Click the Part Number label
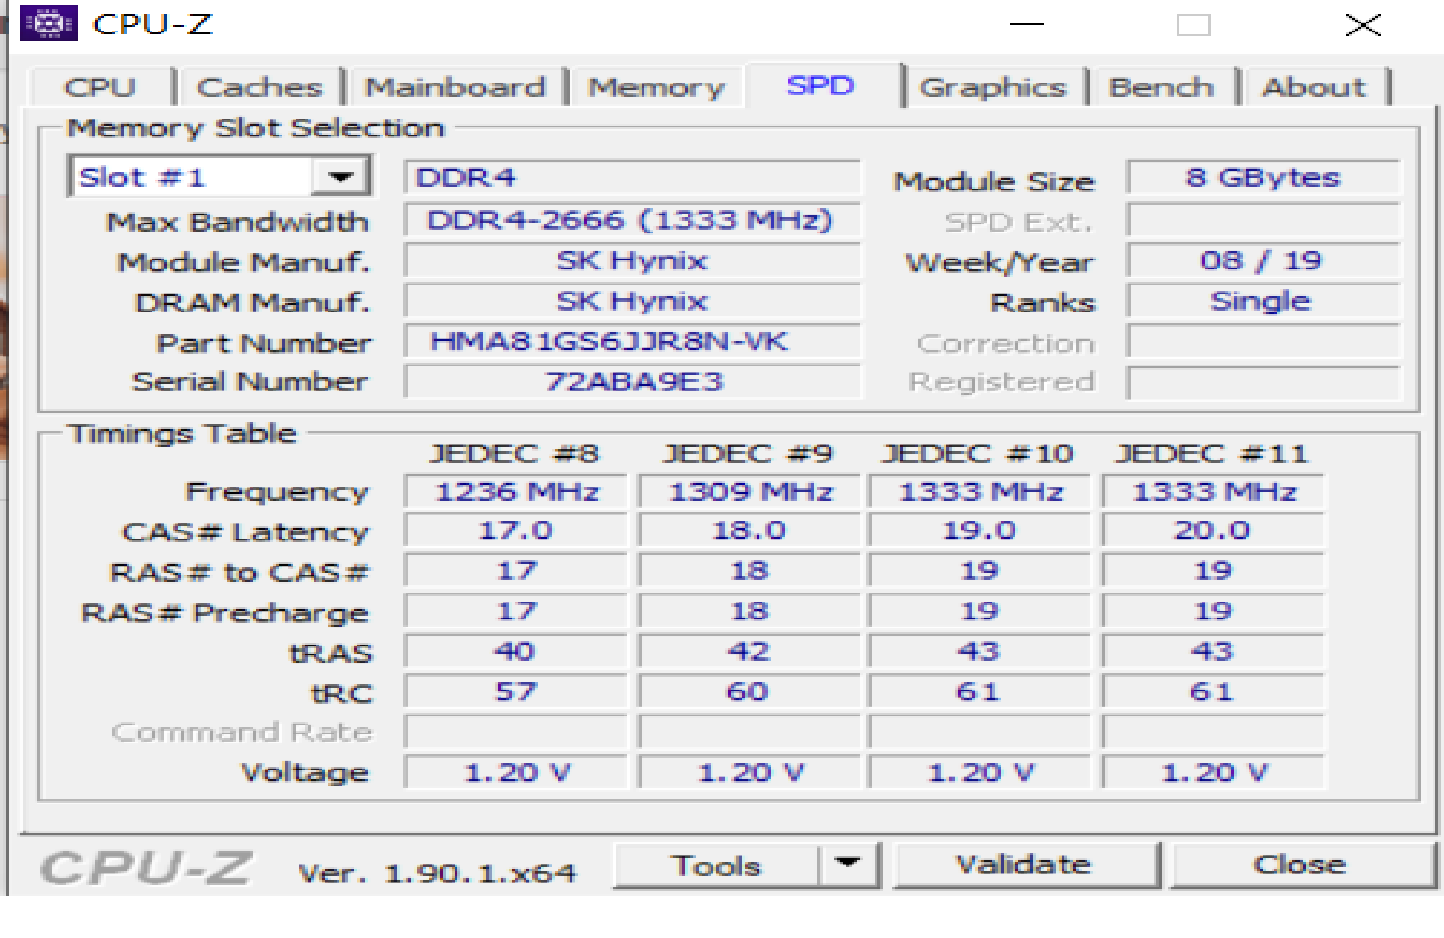1444x938 pixels. click(x=264, y=343)
